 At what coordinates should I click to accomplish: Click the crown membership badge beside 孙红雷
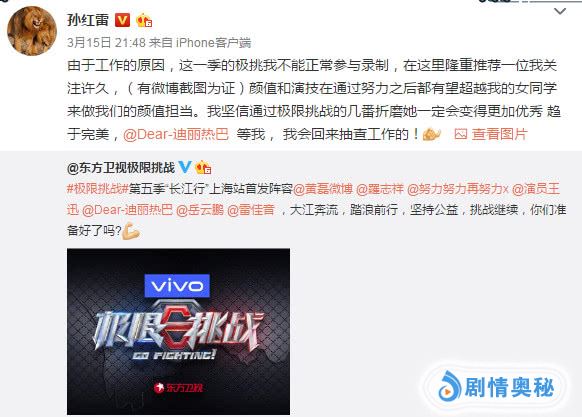pos(144,20)
